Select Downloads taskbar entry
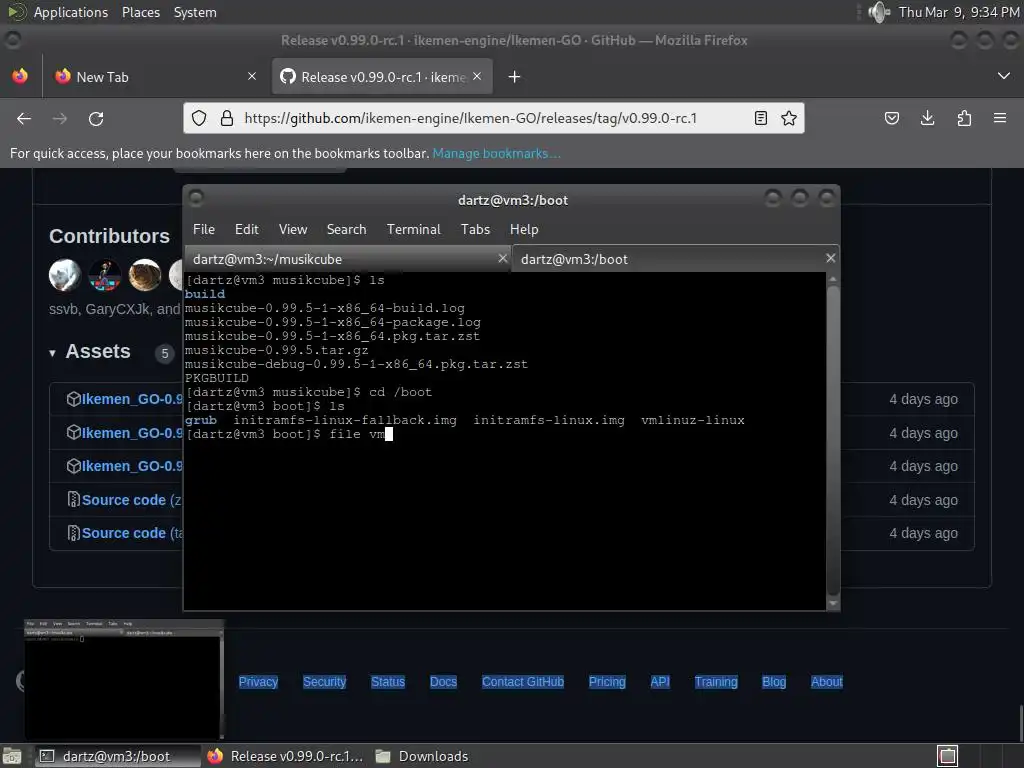Image resolution: width=1024 pixels, height=768 pixels. [423, 756]
